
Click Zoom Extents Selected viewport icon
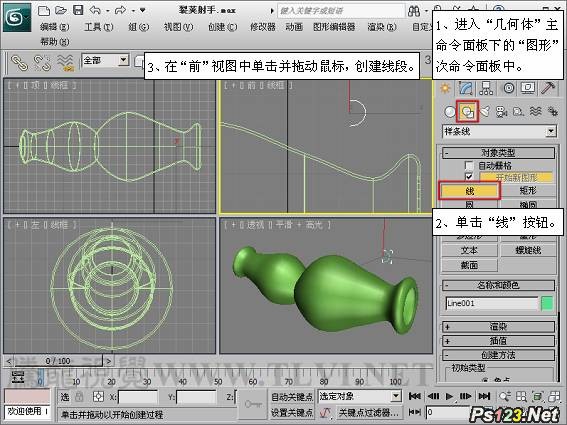[x=537, y=397]
